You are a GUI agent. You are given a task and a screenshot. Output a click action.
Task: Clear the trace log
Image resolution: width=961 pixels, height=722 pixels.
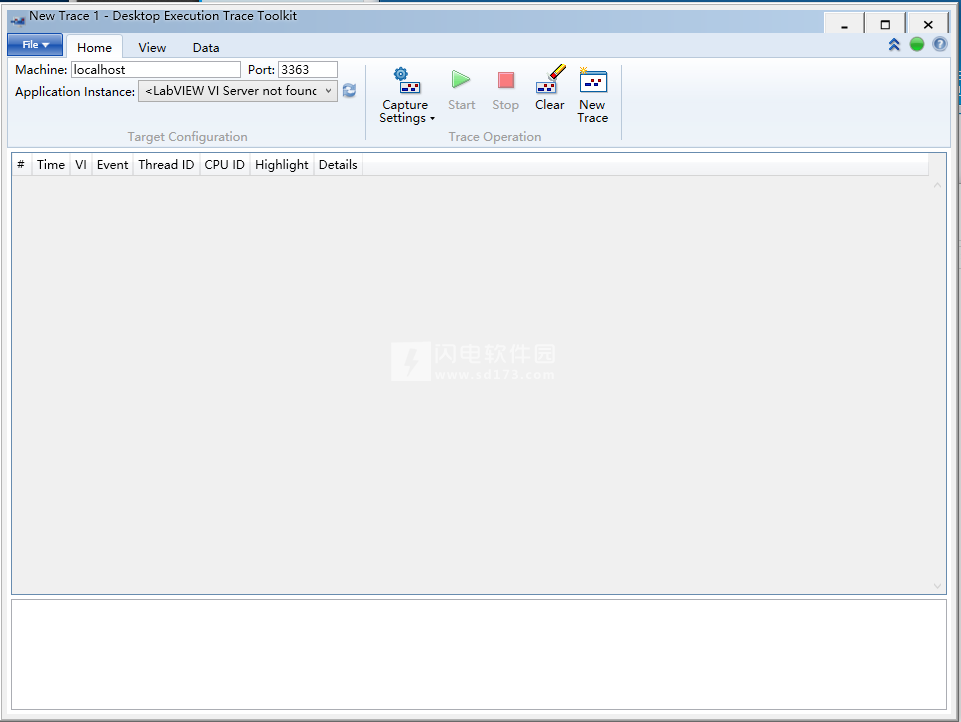coord(550,89)
